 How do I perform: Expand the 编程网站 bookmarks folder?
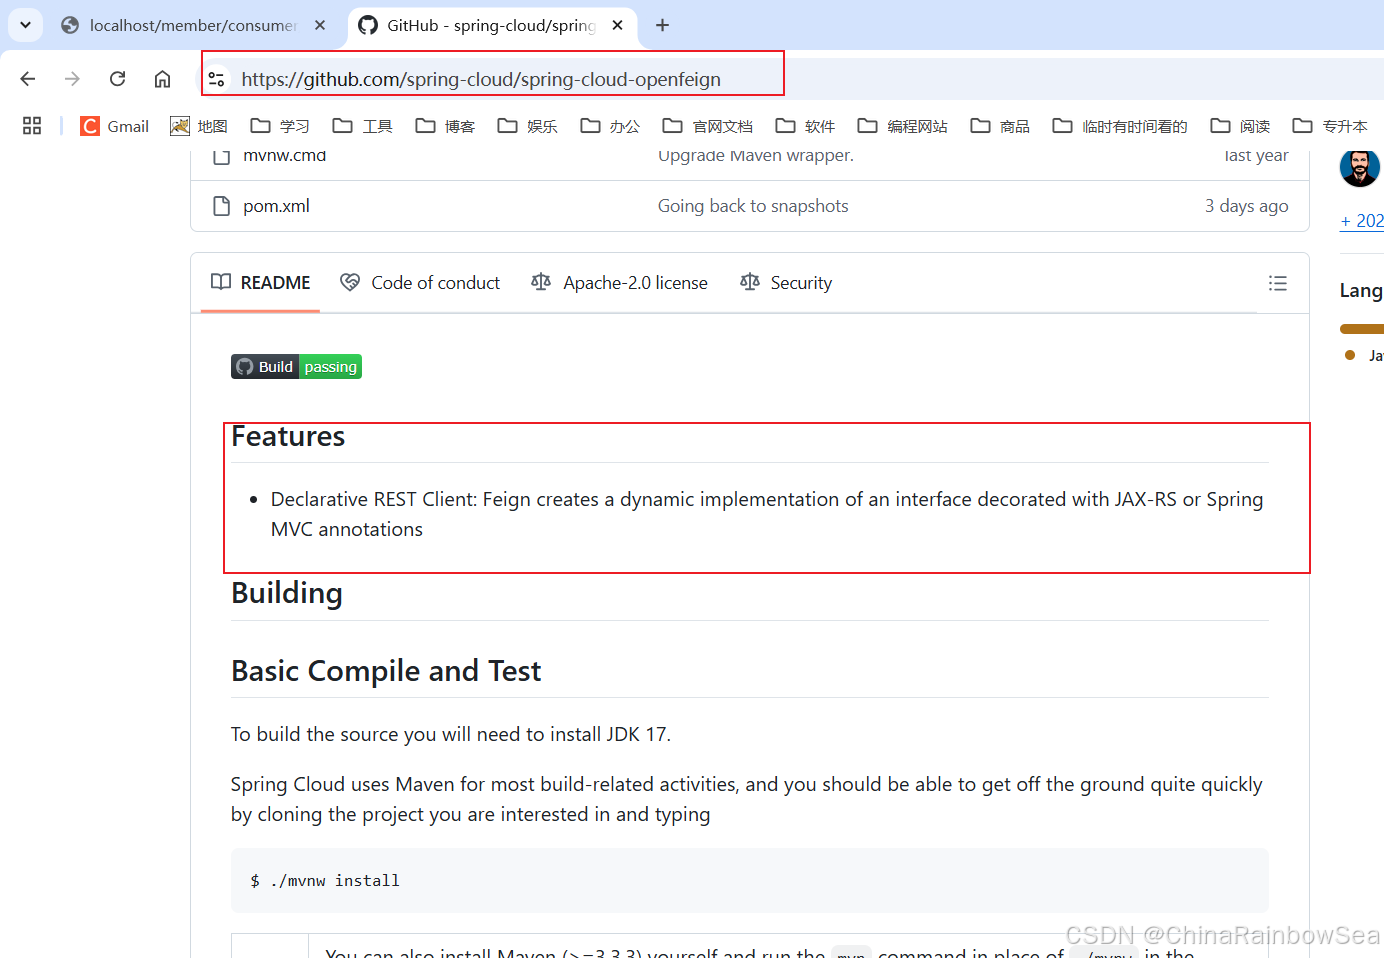(x=903, y=126)
